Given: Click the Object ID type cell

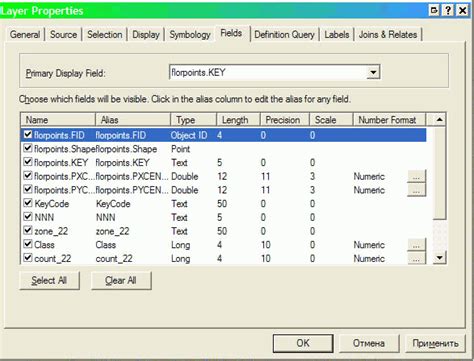Looking at the screenshot, I should (x=189, y=135).
